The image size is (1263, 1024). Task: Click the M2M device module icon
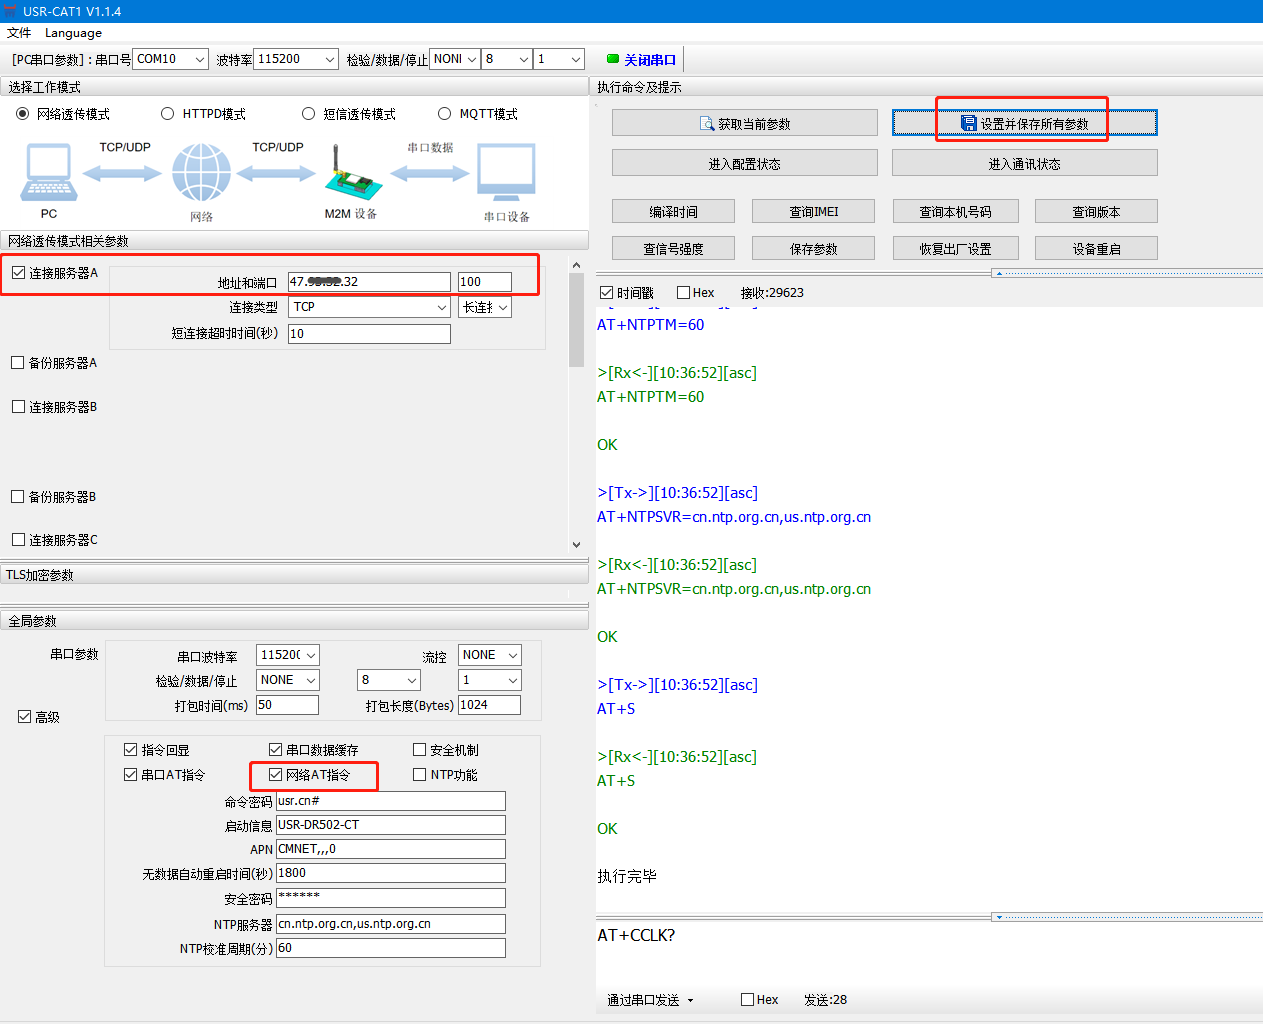pos(353,176)
